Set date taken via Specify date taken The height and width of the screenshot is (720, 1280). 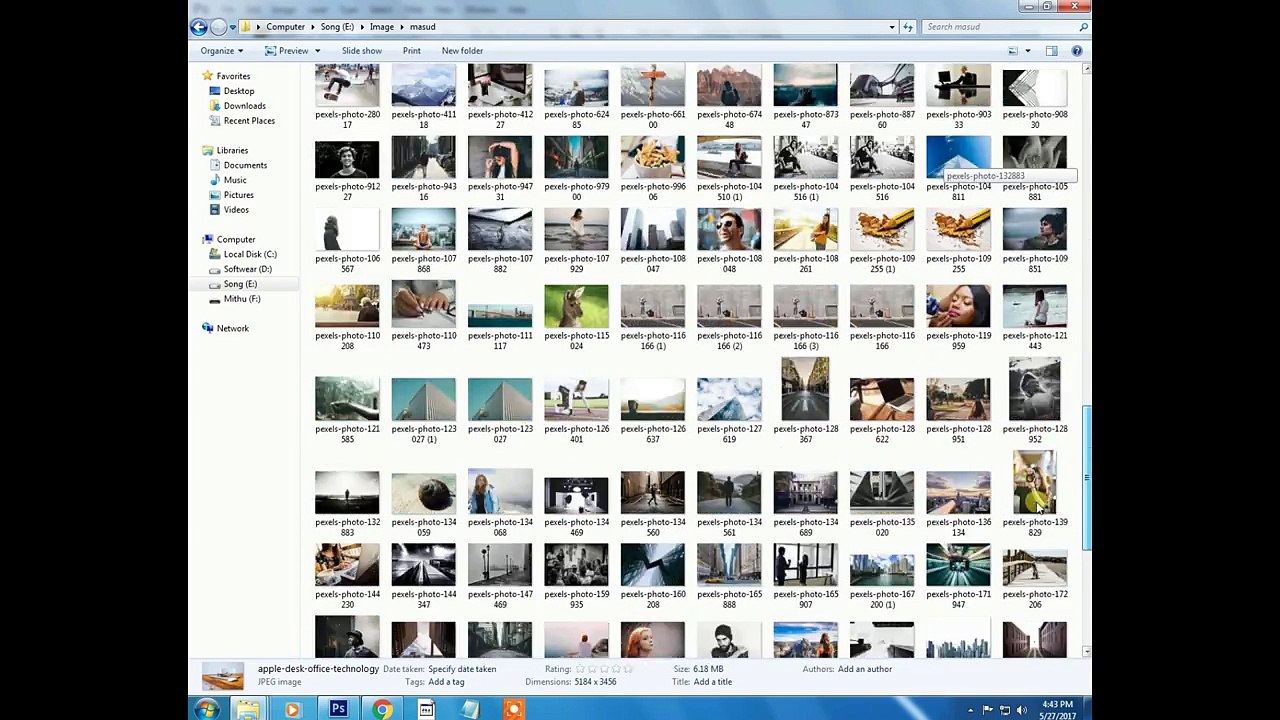(x=462, y=669)
